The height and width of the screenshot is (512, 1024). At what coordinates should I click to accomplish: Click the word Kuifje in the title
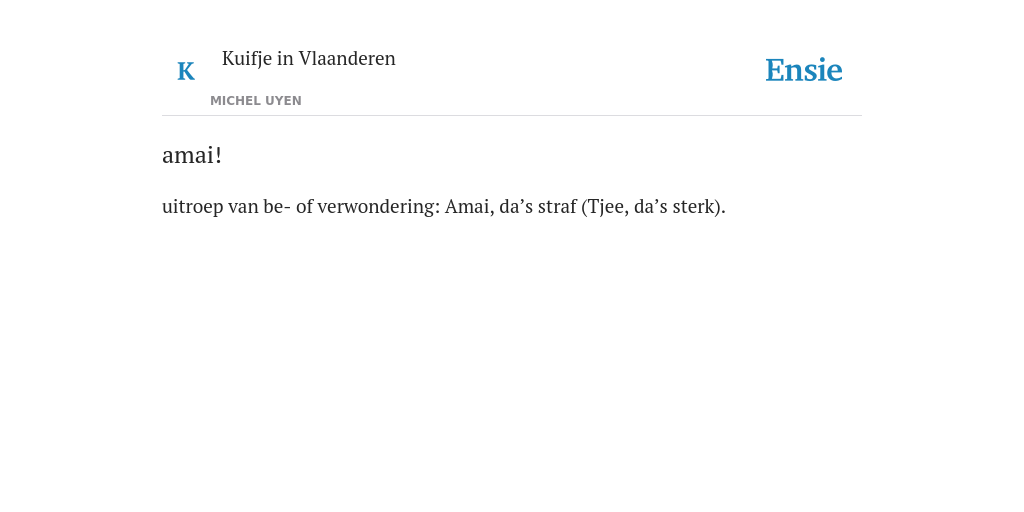[x=247, y=59]
